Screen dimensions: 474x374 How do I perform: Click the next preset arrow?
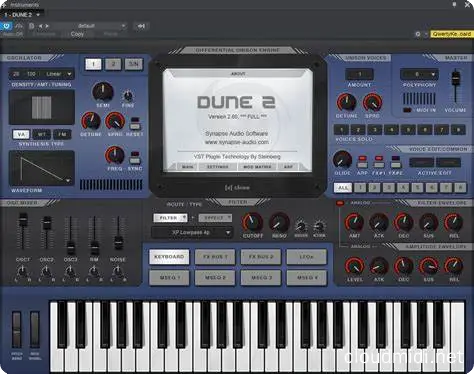(x=47, y=26)
